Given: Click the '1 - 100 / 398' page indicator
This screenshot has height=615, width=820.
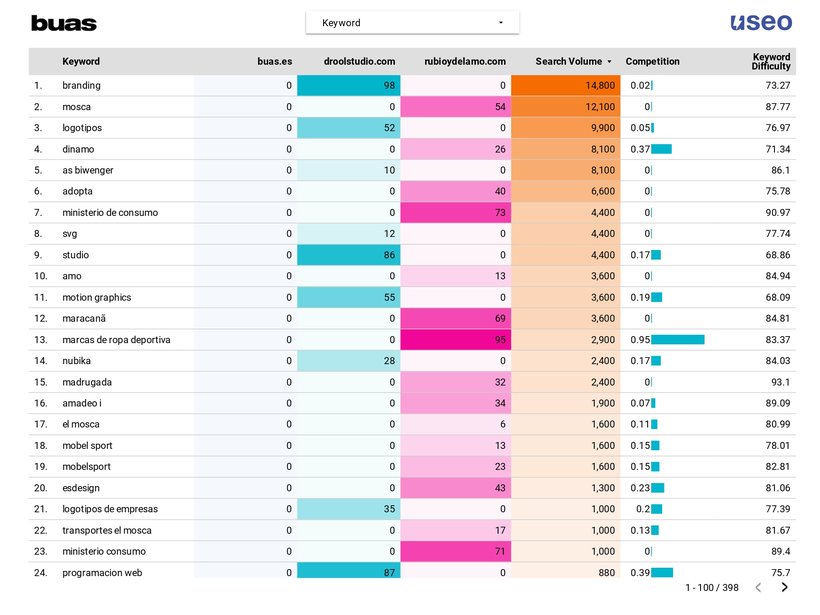Looking at the screenshot, I should [x=712, y=587].
